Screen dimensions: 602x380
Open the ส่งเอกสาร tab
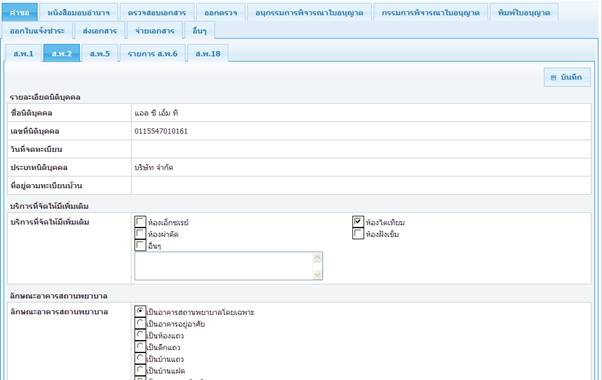click(100, 31)
